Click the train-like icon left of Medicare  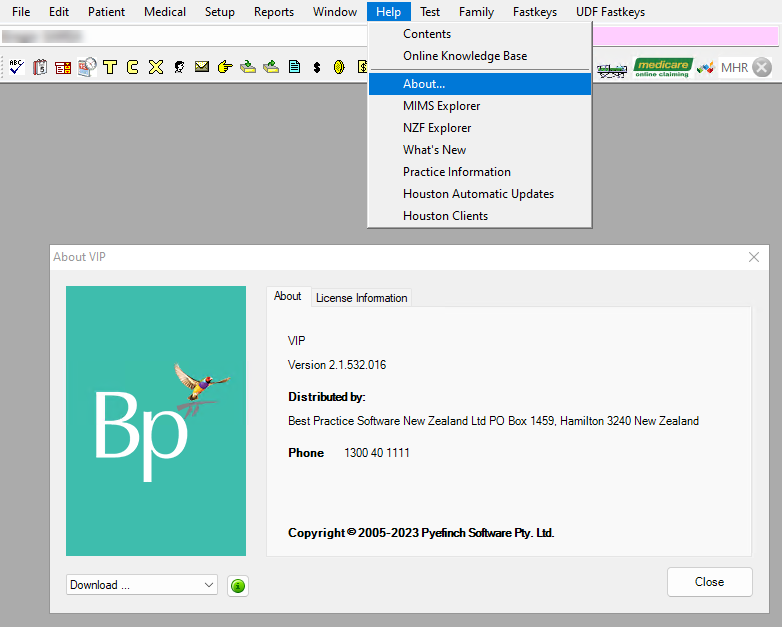(611, 70)
